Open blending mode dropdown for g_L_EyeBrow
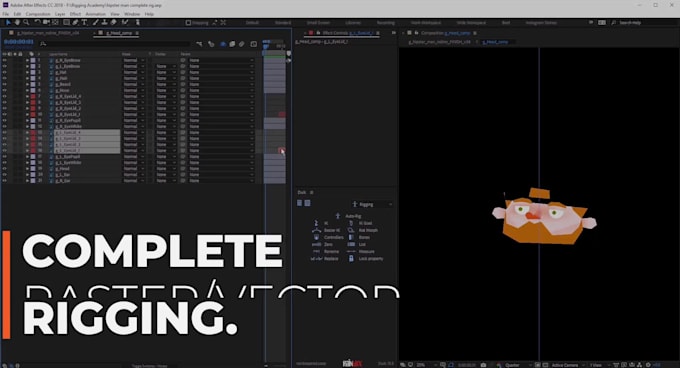 (134, 66)
